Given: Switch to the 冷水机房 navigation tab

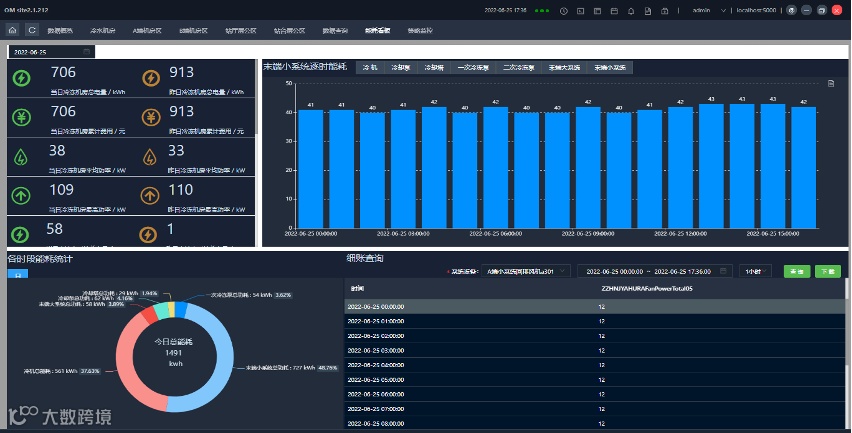Looking at the screenshot, I should coord(102,30).
